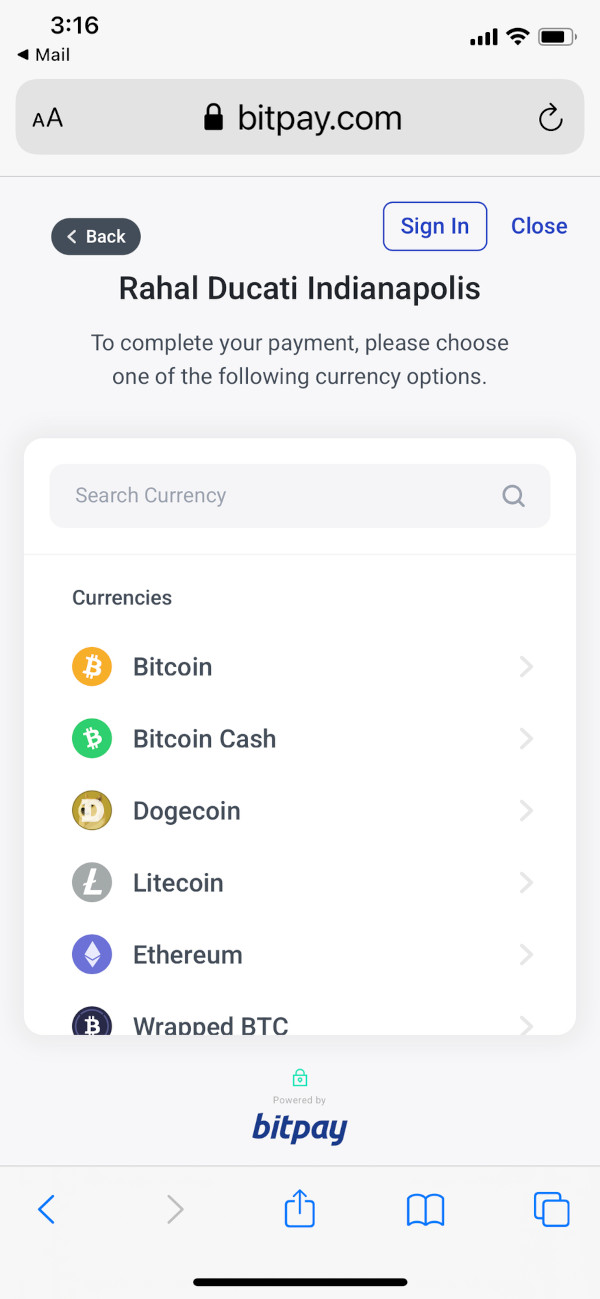Tap the search magnifier icon
This screenshot has width=600, height=1299.
pos(513,495)
